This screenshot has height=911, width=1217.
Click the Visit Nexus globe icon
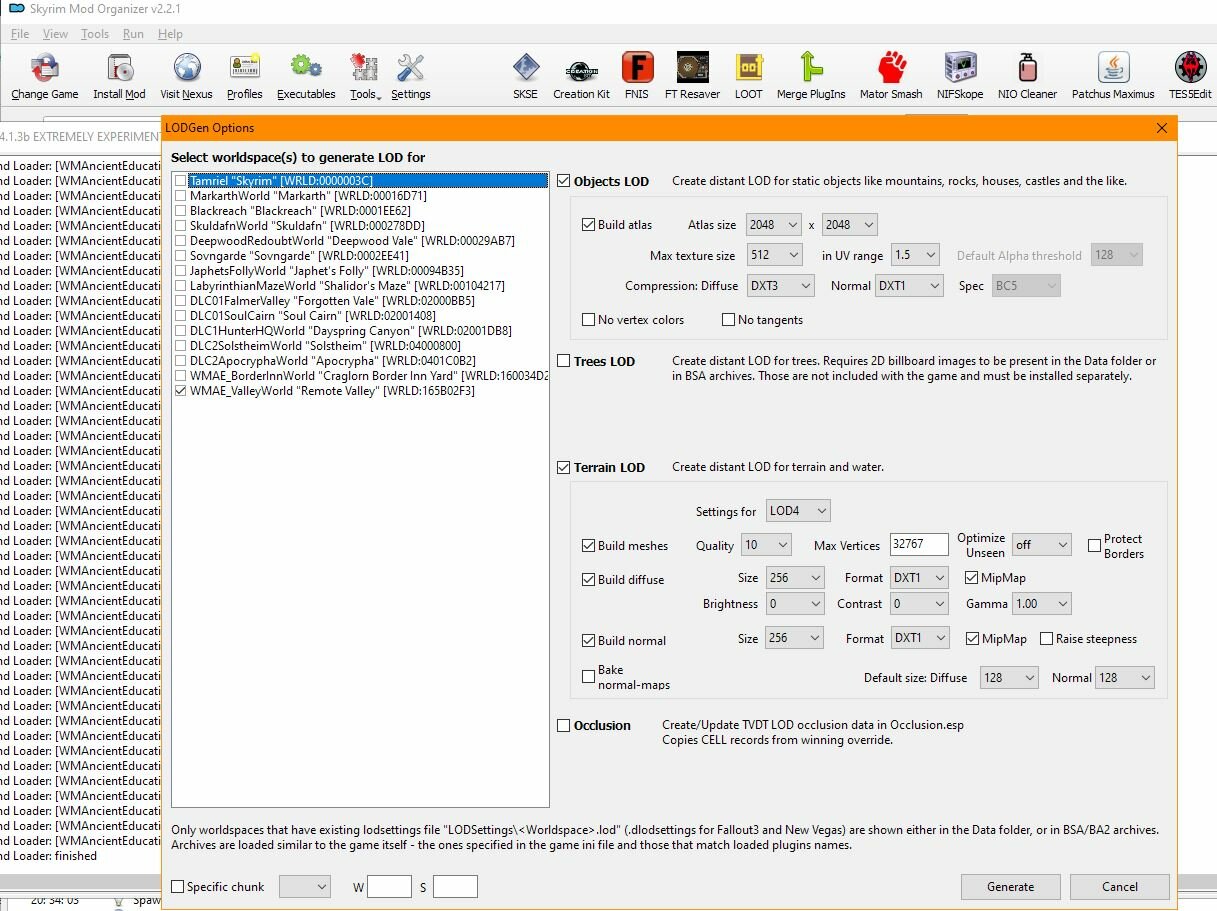coord(186,68)
